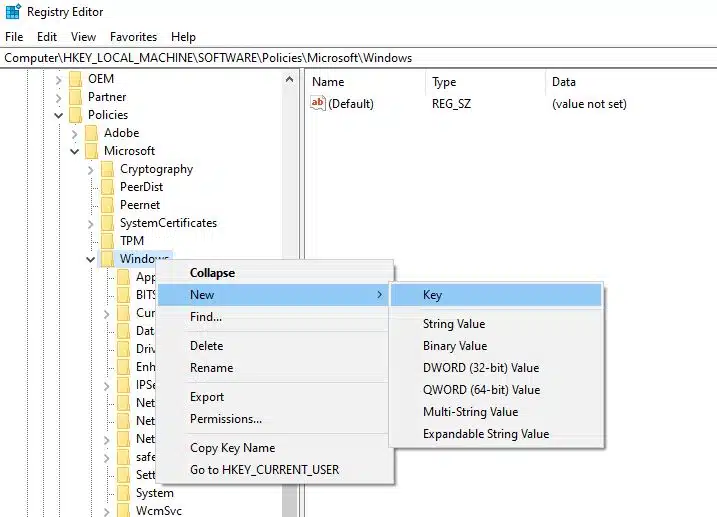Collapse the Windows key chevron

[x=91, y=259]
